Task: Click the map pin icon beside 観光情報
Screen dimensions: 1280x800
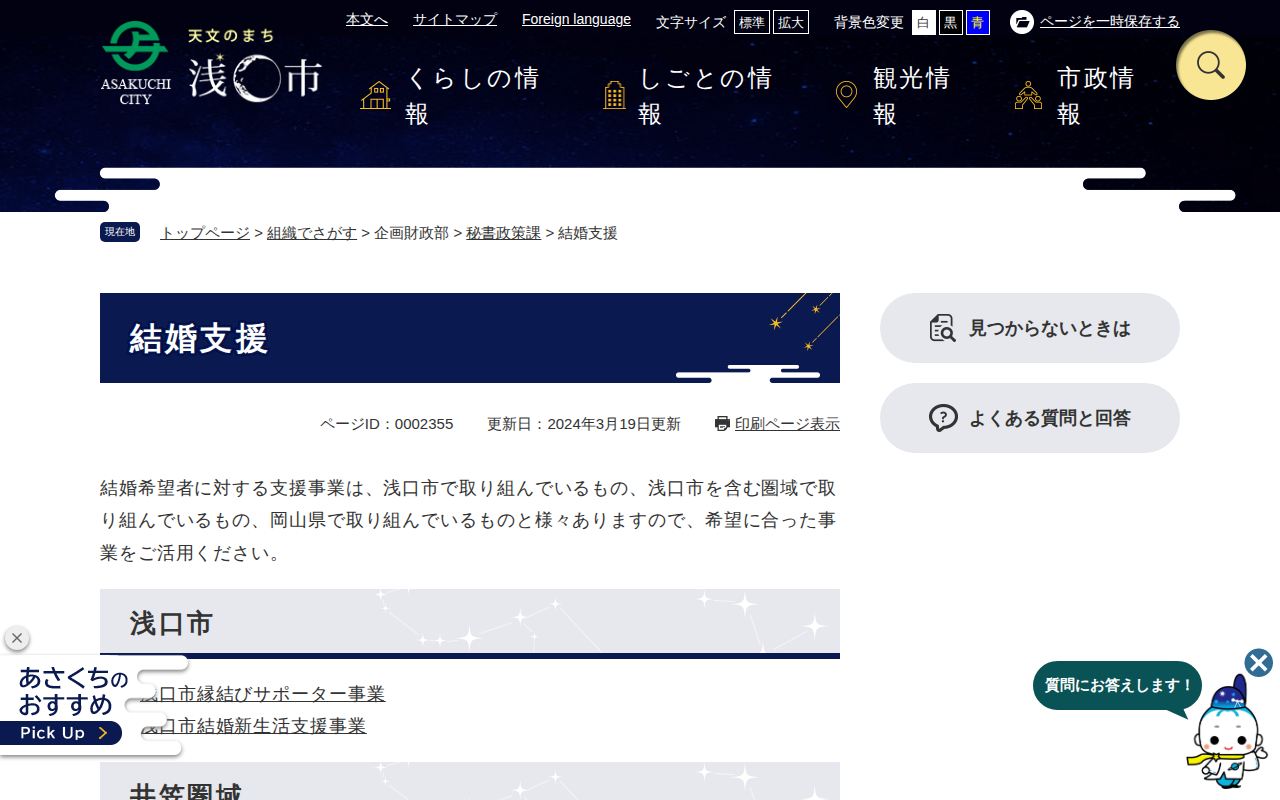Action: click(846, 95)
